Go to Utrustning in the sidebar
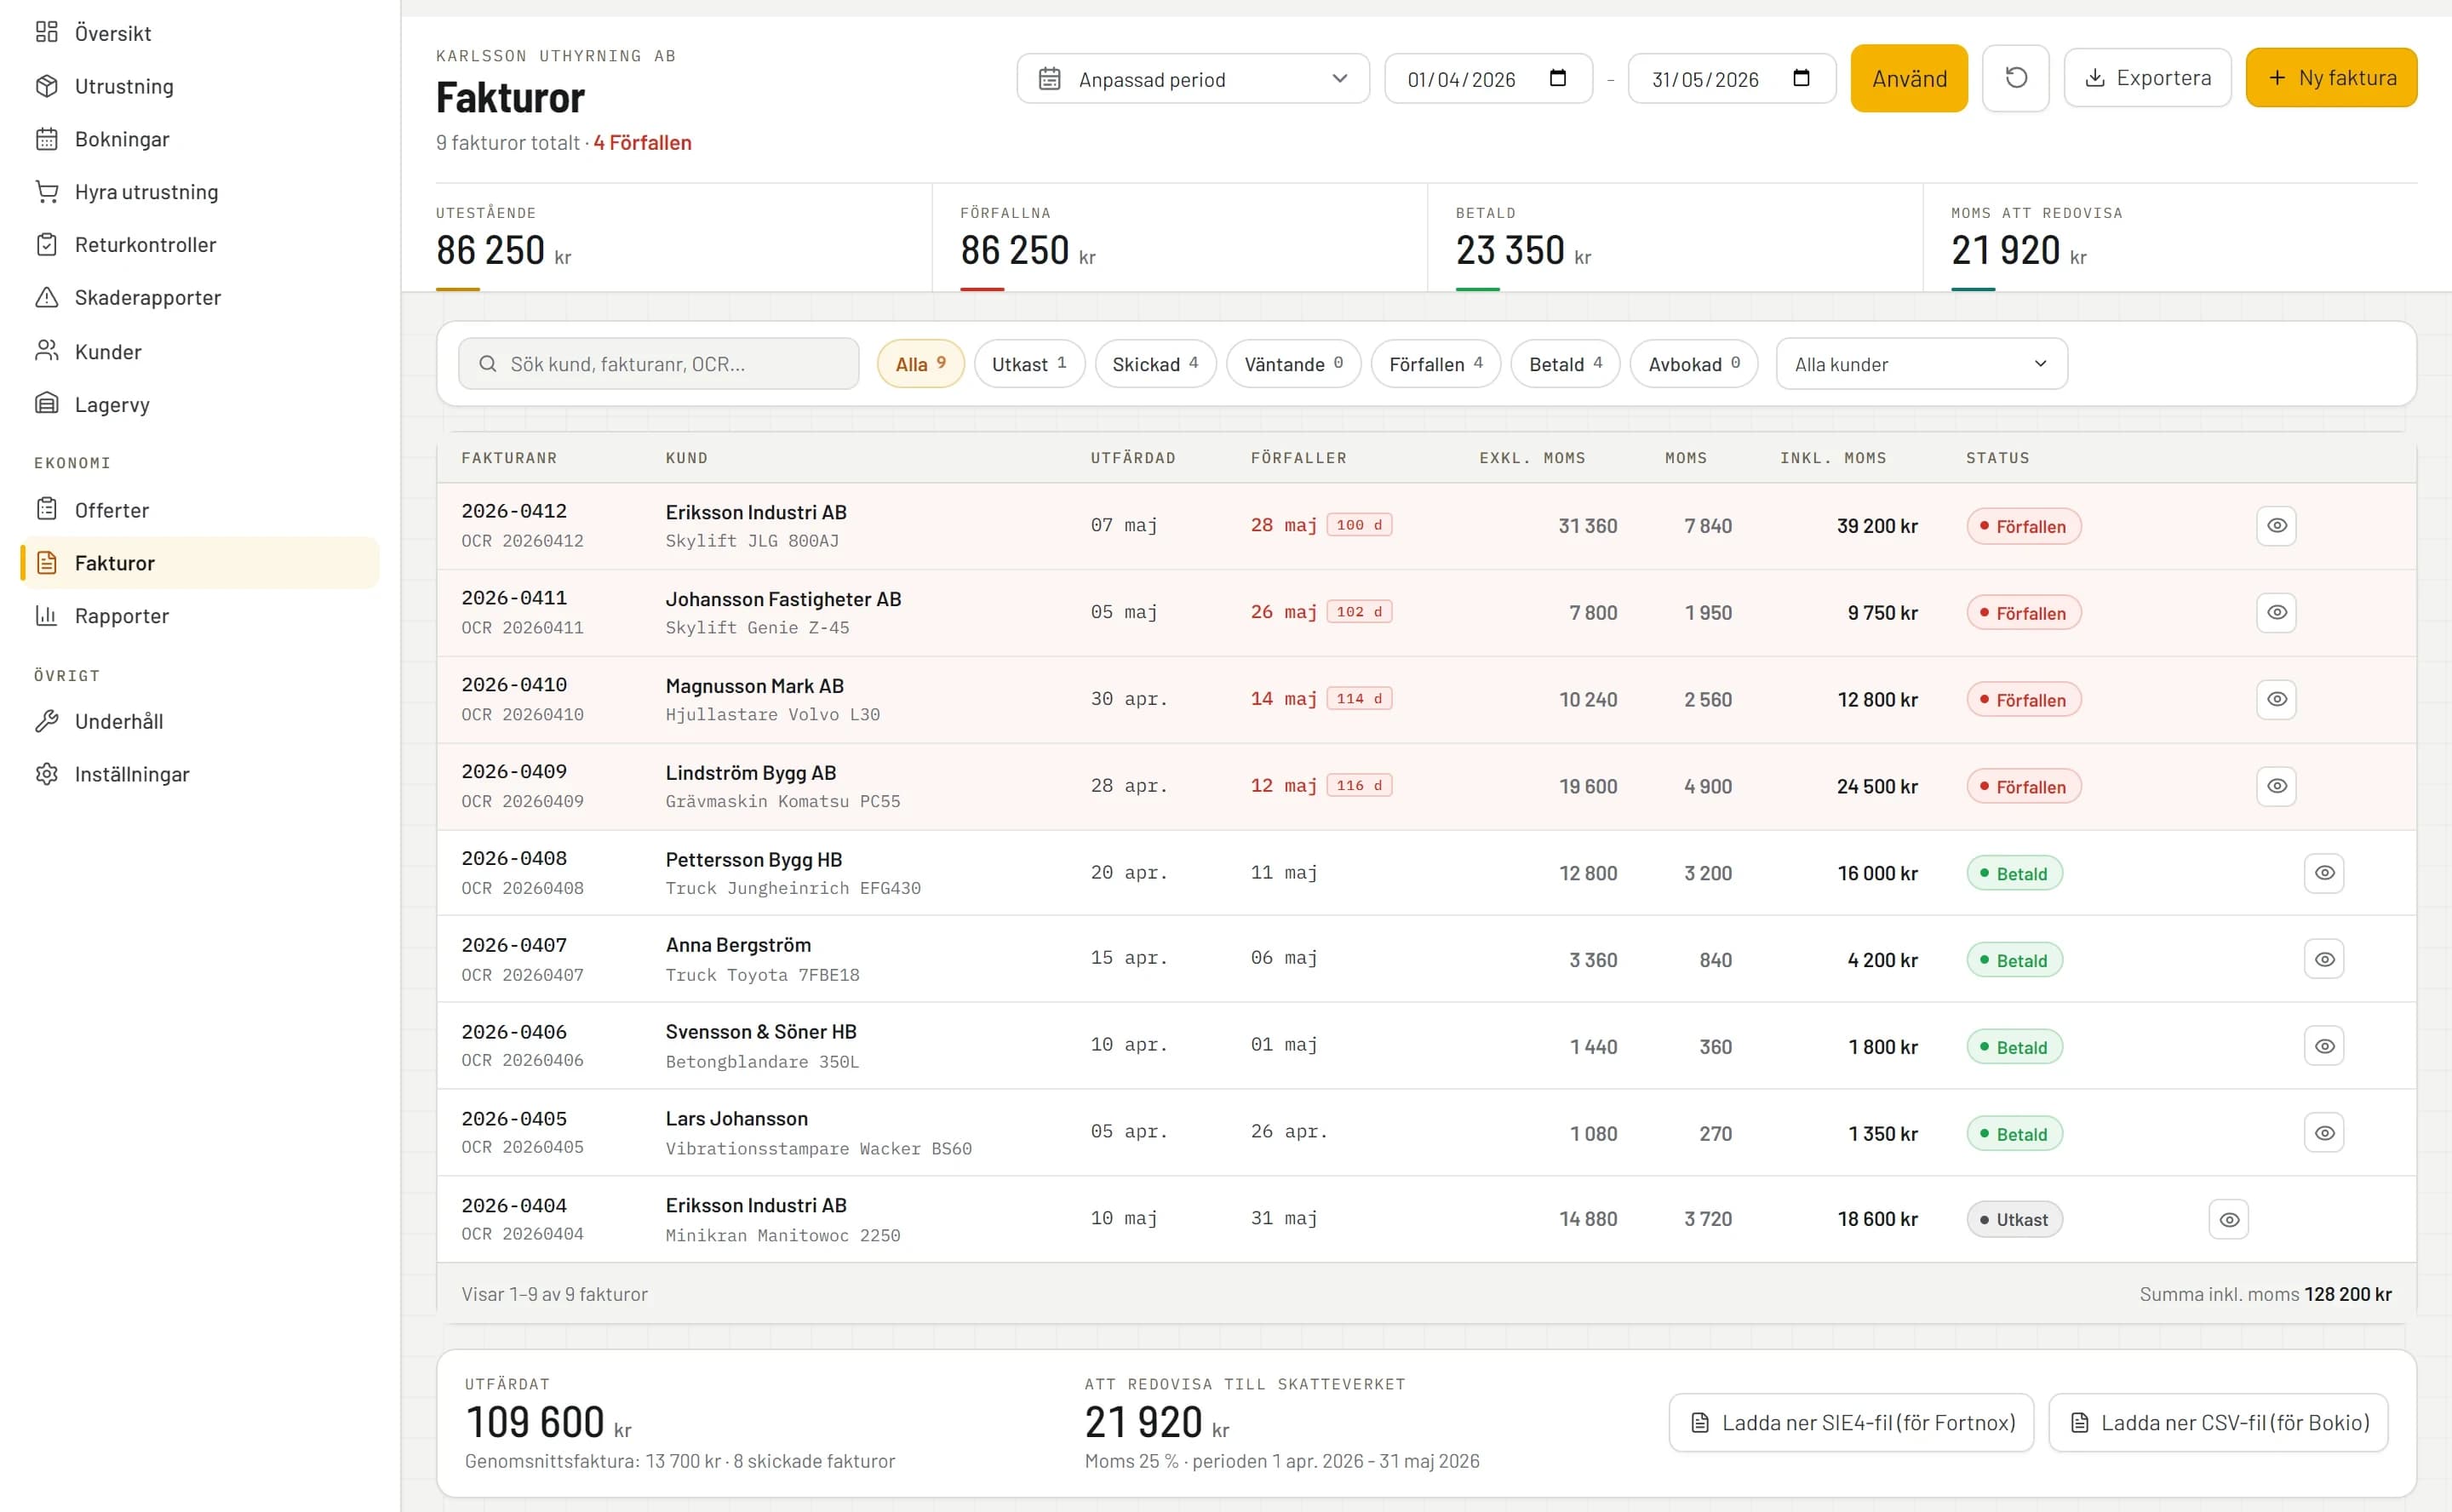Image resolution: width=2452 pixels, height=1512 pixels. tap(199, 86)
